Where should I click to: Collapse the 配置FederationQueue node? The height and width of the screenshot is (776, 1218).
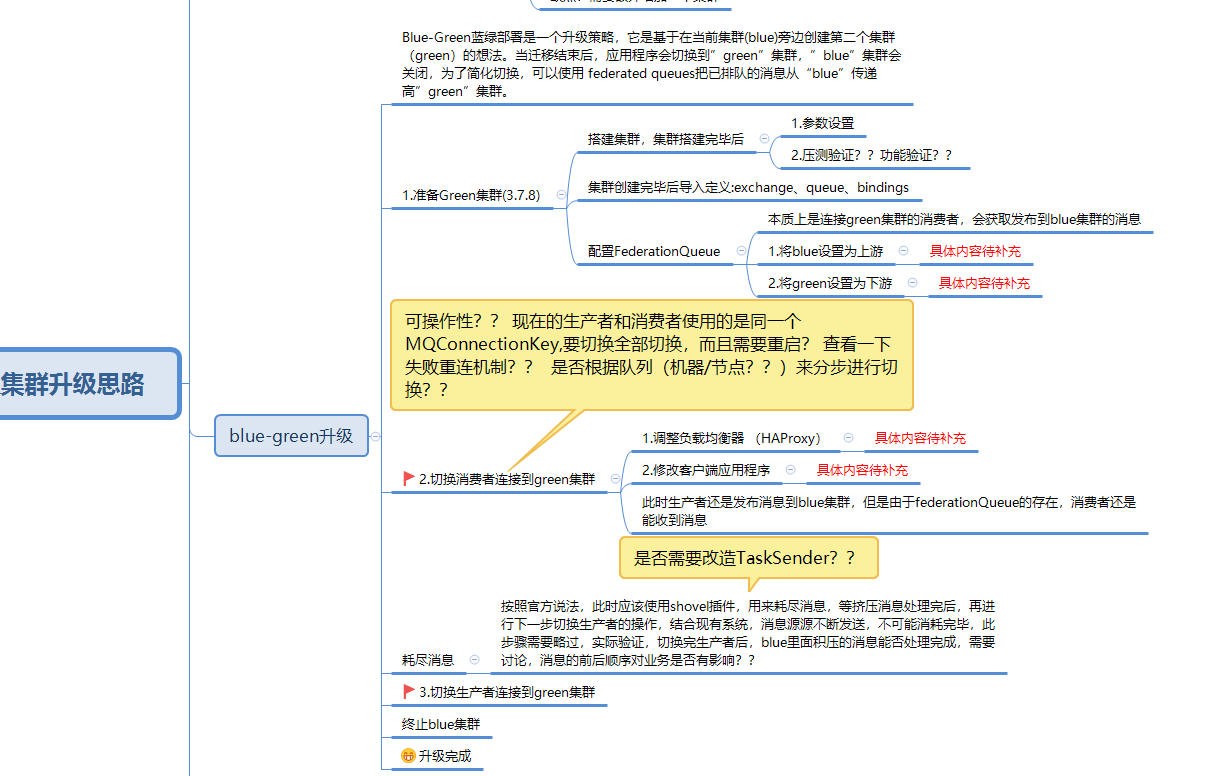tap(741, 251)
